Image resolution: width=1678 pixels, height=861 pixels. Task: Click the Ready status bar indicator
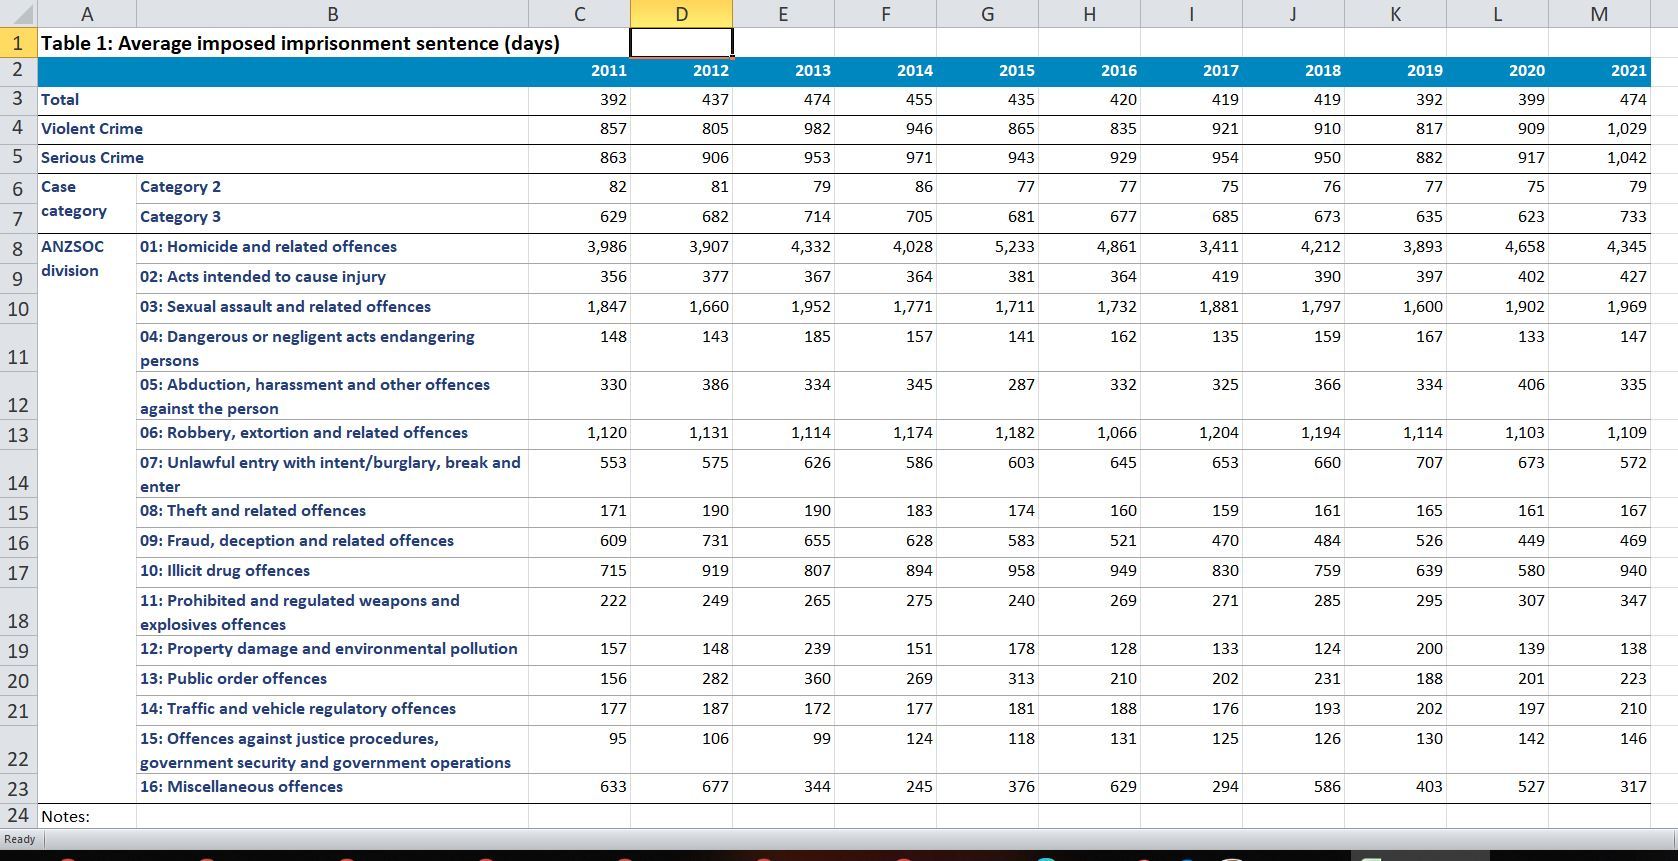point(20,839)
